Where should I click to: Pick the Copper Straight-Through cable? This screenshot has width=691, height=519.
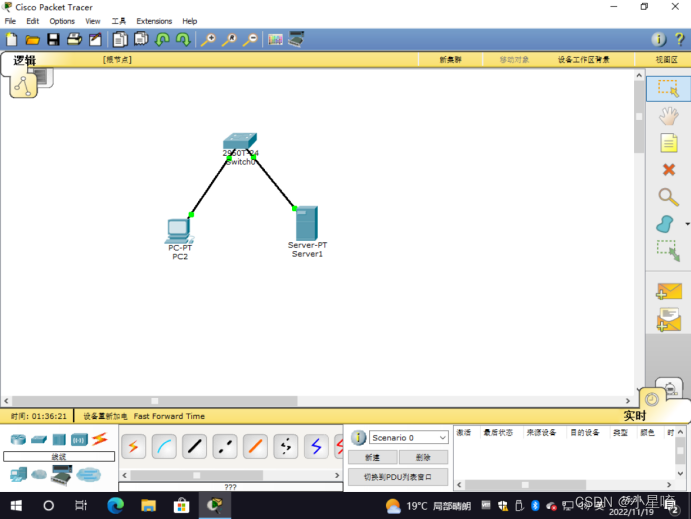pyautogui.click(x=194, y=447)
